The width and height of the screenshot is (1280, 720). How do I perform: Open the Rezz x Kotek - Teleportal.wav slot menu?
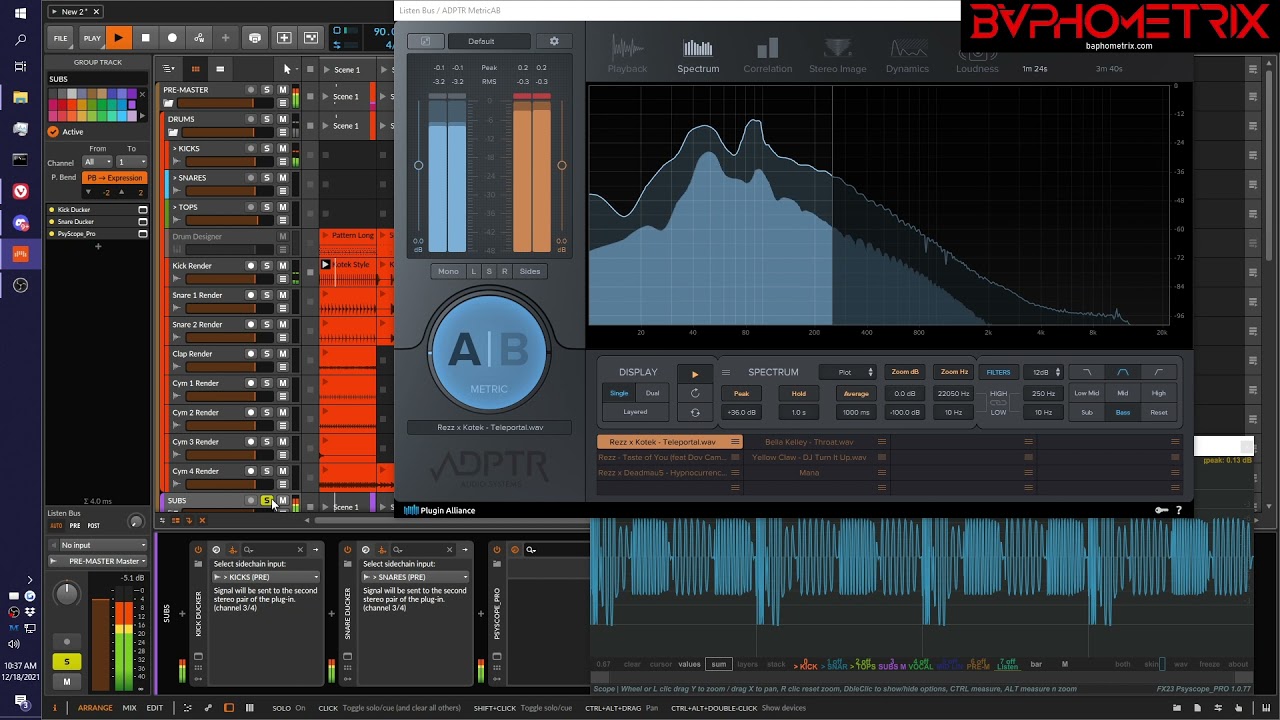coord(735,442)
